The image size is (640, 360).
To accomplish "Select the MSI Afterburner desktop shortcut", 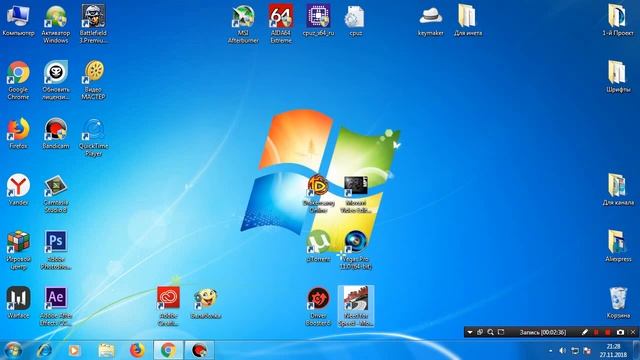I will (x=243, y=24).
